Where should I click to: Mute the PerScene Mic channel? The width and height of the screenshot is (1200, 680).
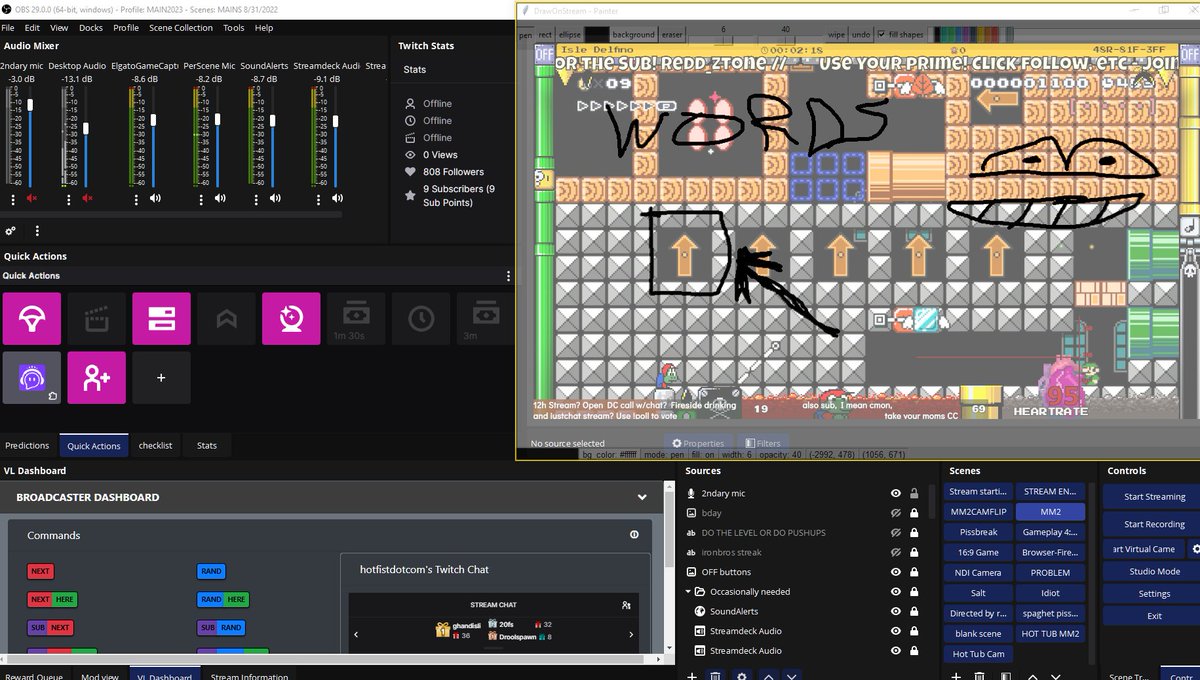click(220, 199)
